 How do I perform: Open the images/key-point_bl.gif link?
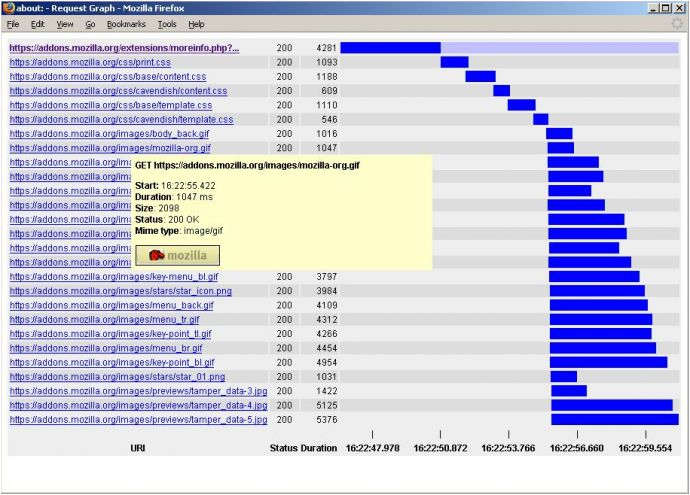112,363
